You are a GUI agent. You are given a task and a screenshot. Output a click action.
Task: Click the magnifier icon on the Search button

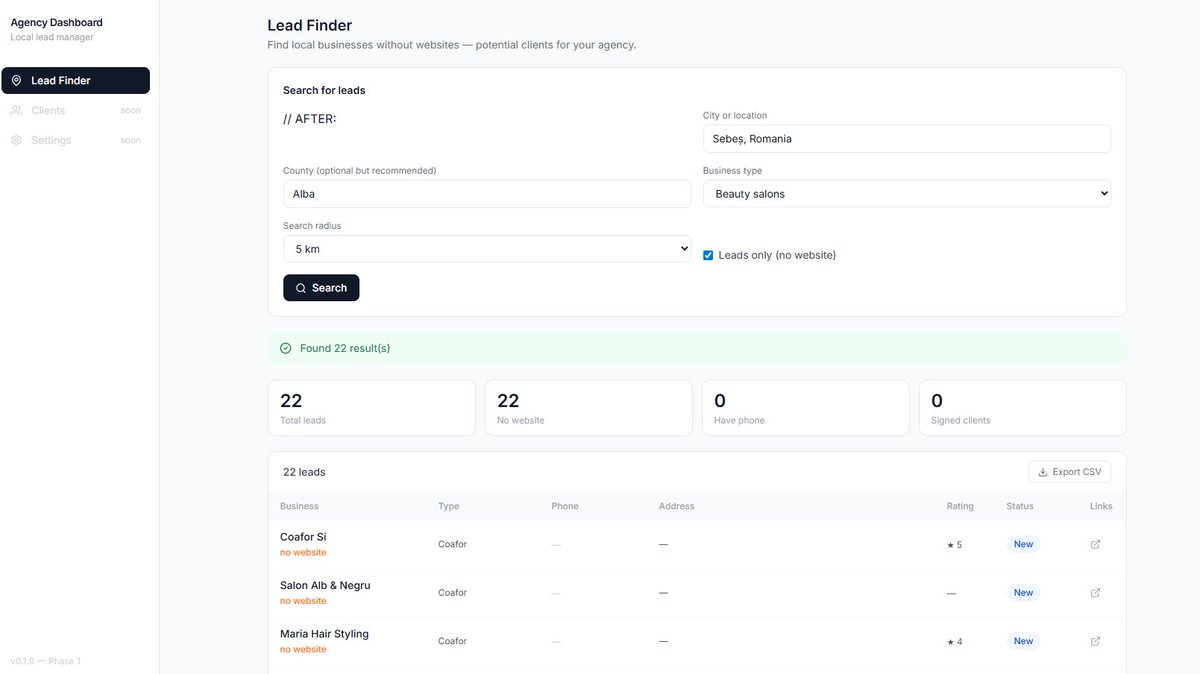click(x=301, y=288)
